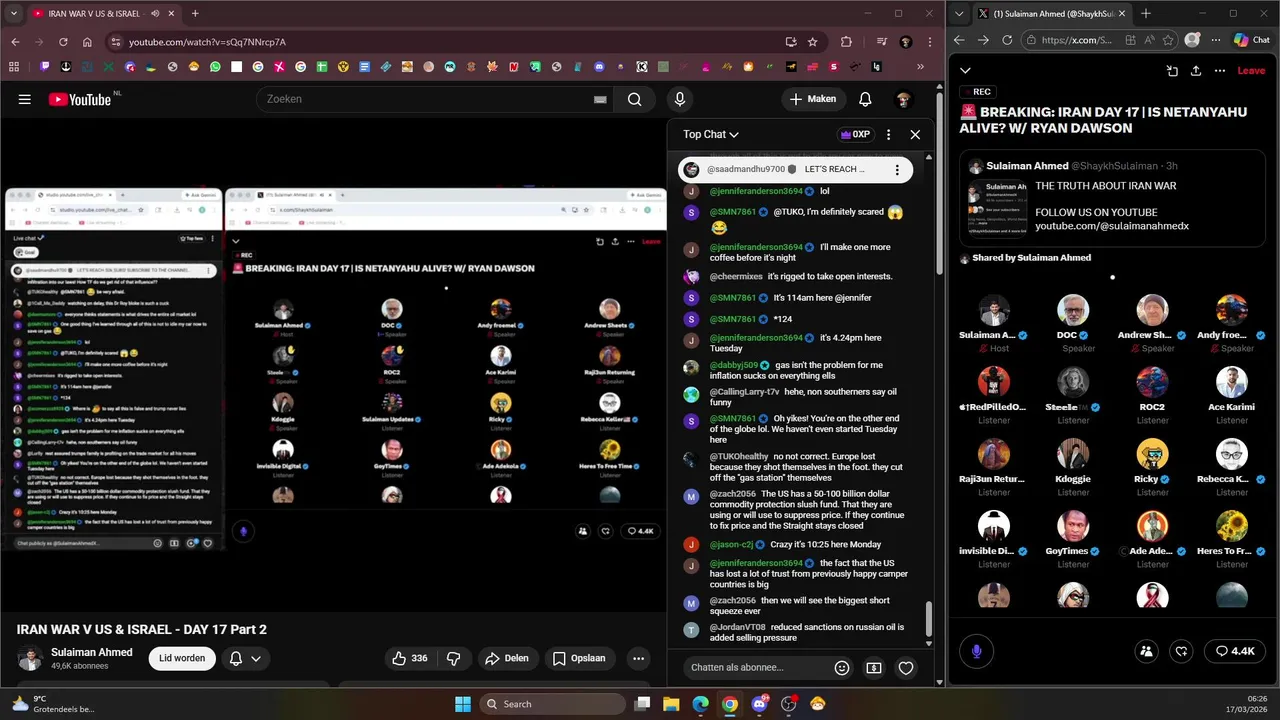Open File Explorer from the taskbar
1280x720 pixels.
point(671,704)
